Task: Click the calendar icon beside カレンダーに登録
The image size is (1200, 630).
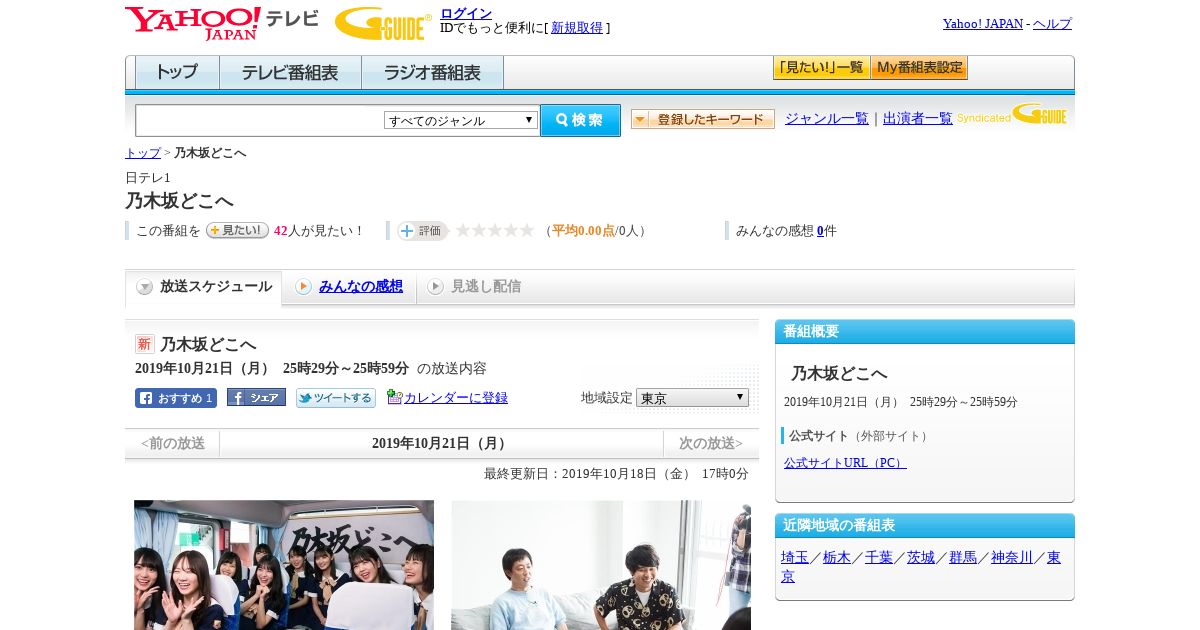Action: (x=394, y=397)
